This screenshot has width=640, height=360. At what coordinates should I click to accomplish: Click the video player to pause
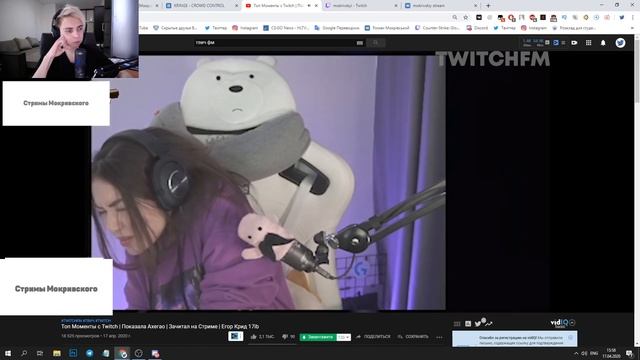pyautogui.click(x=268, y=182)
